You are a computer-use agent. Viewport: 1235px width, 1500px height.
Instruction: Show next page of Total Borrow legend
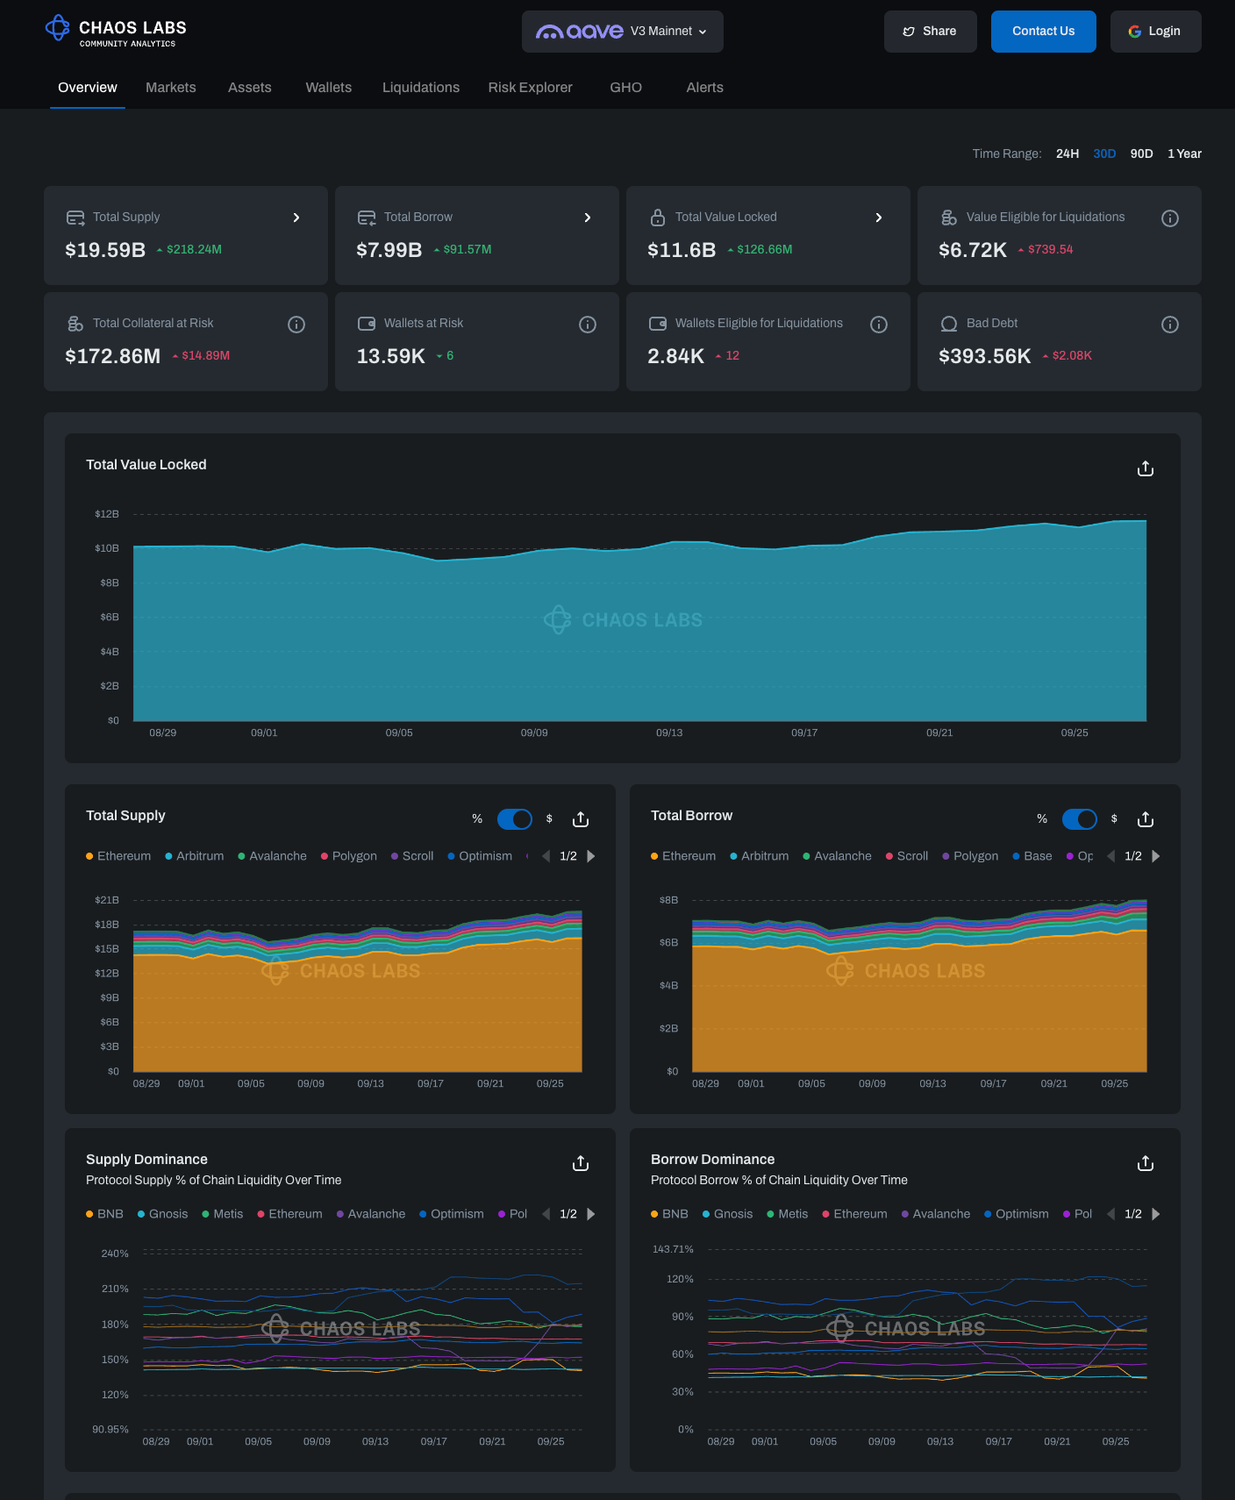pos(1156,857)
